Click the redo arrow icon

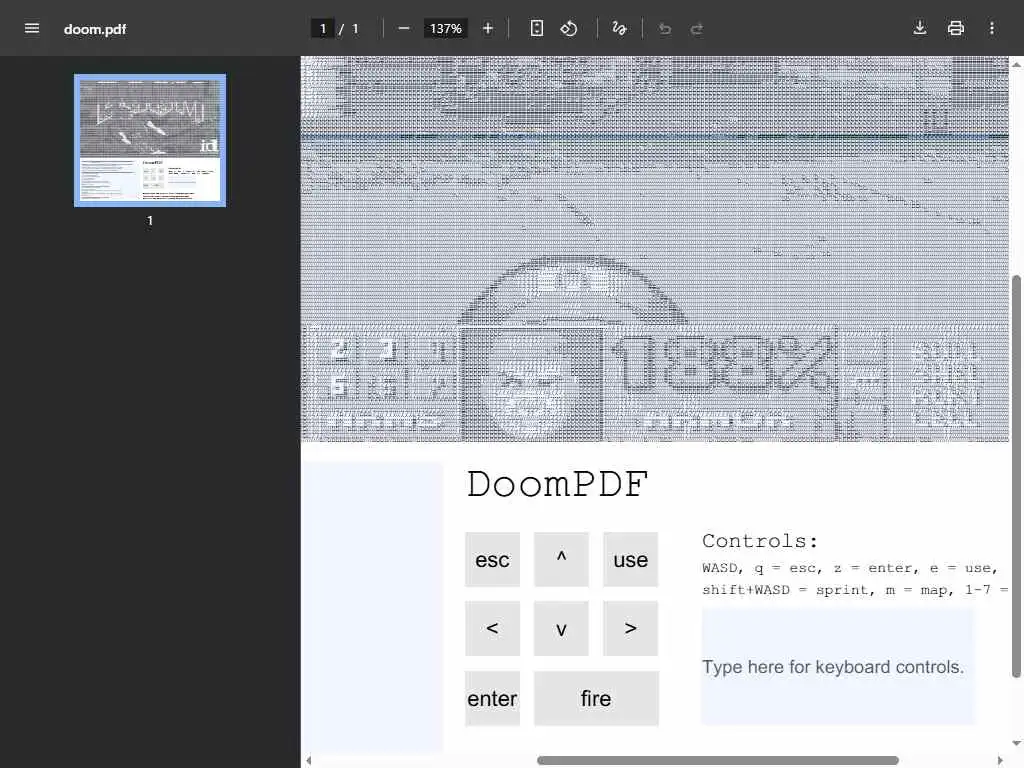coord(697,28)
